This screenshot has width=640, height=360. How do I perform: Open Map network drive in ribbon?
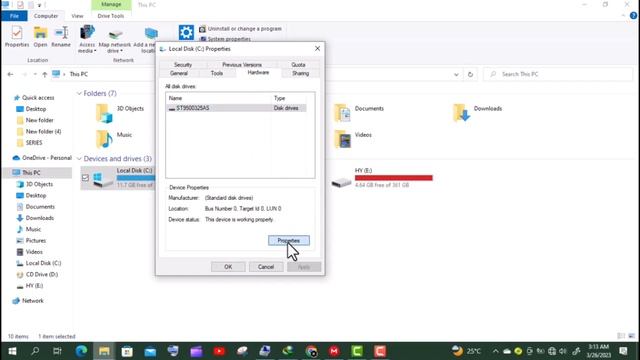(x=115, y=40)
